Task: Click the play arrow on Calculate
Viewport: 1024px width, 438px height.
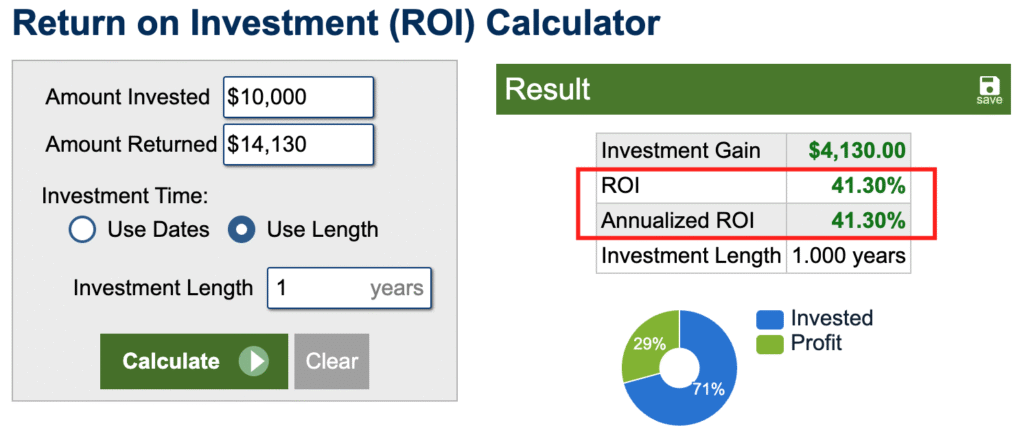Action: [x=253, y=361]
